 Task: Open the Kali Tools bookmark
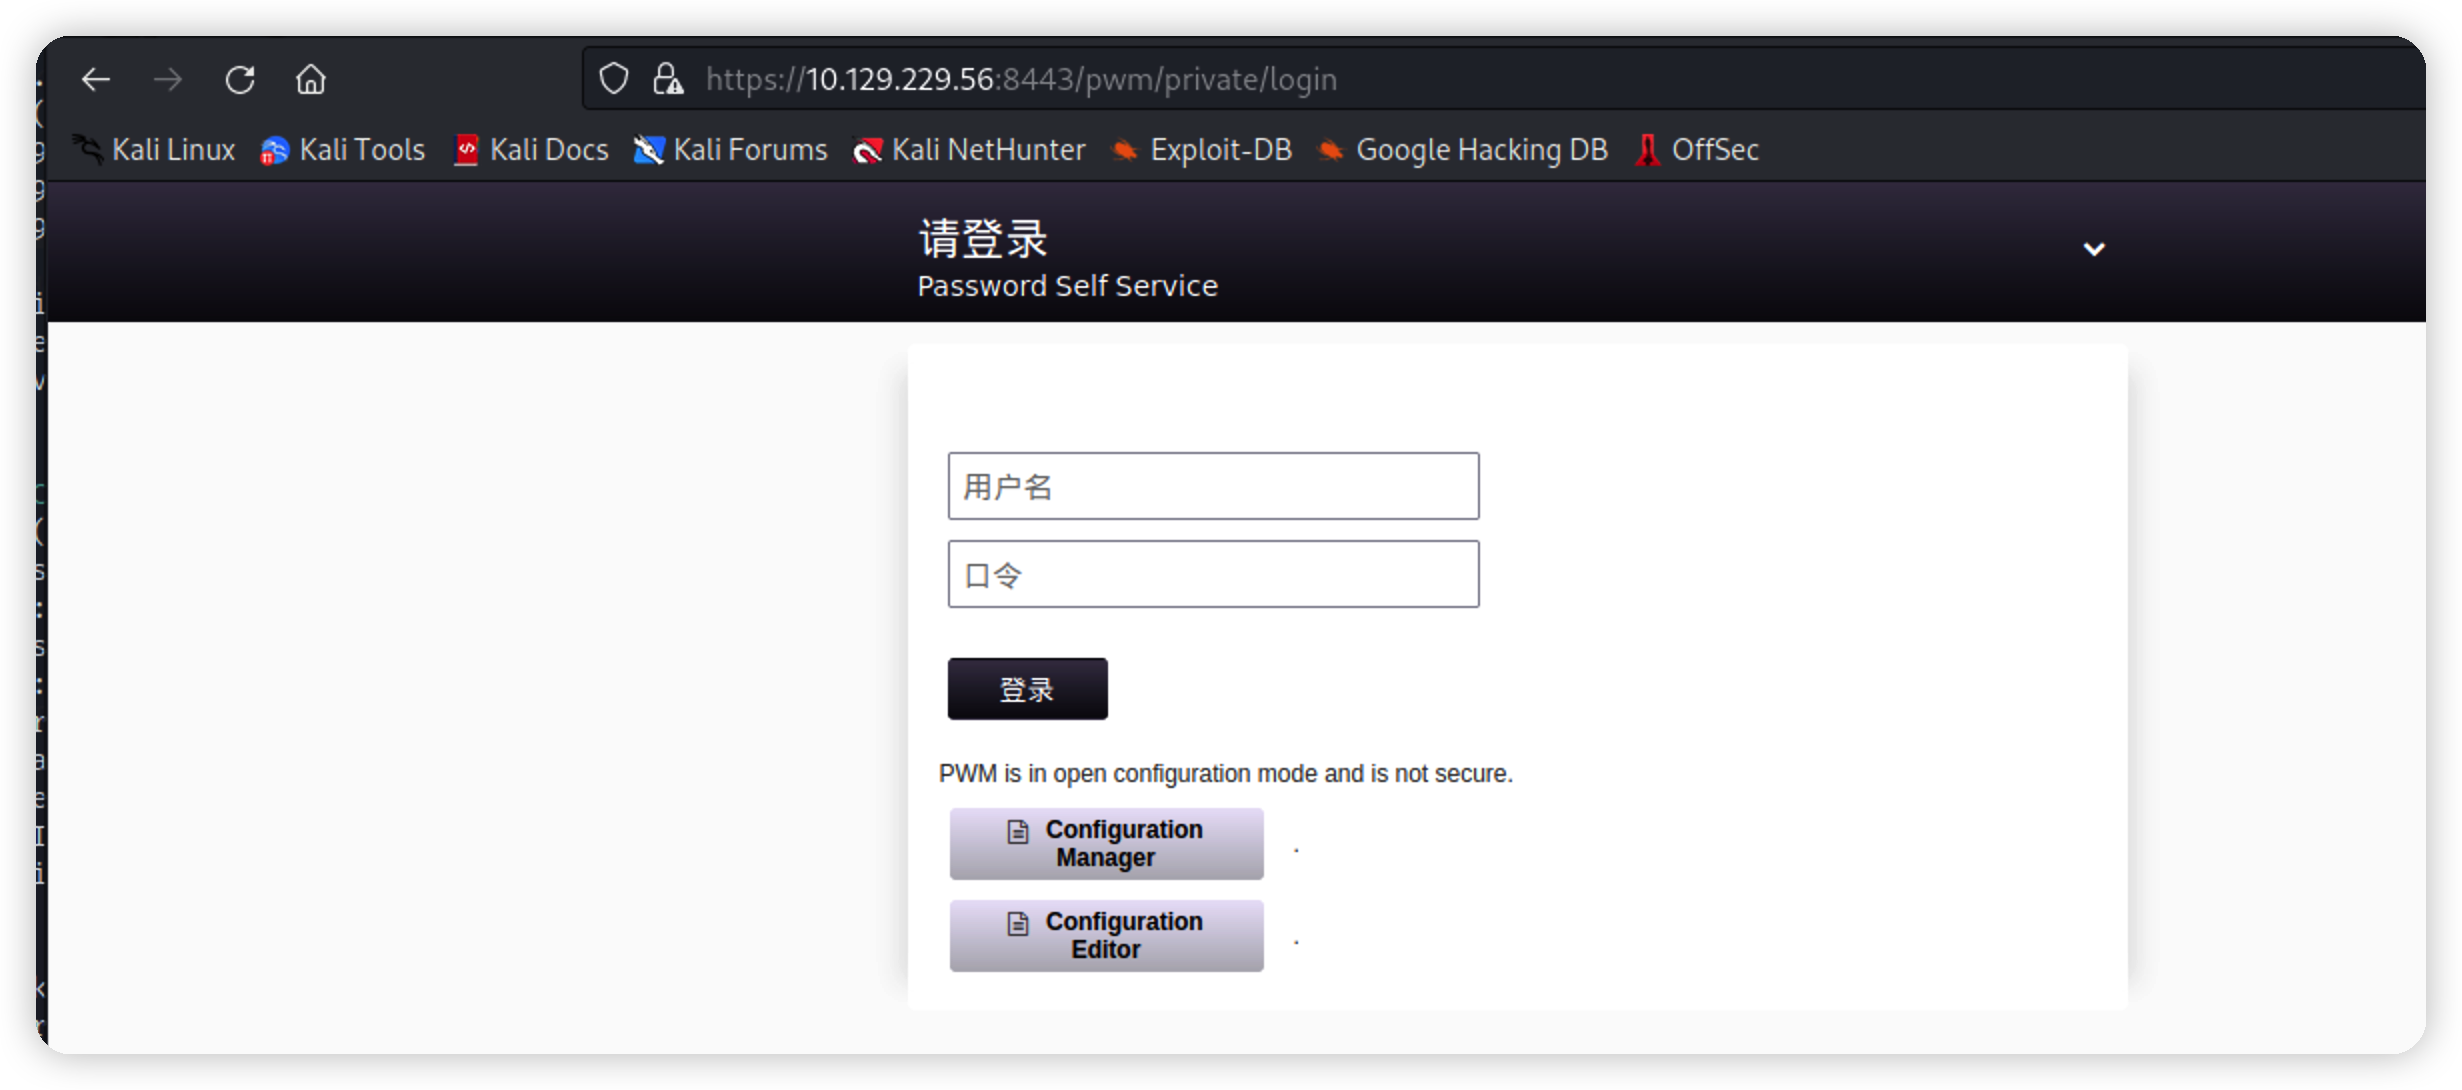coord(343,150)
